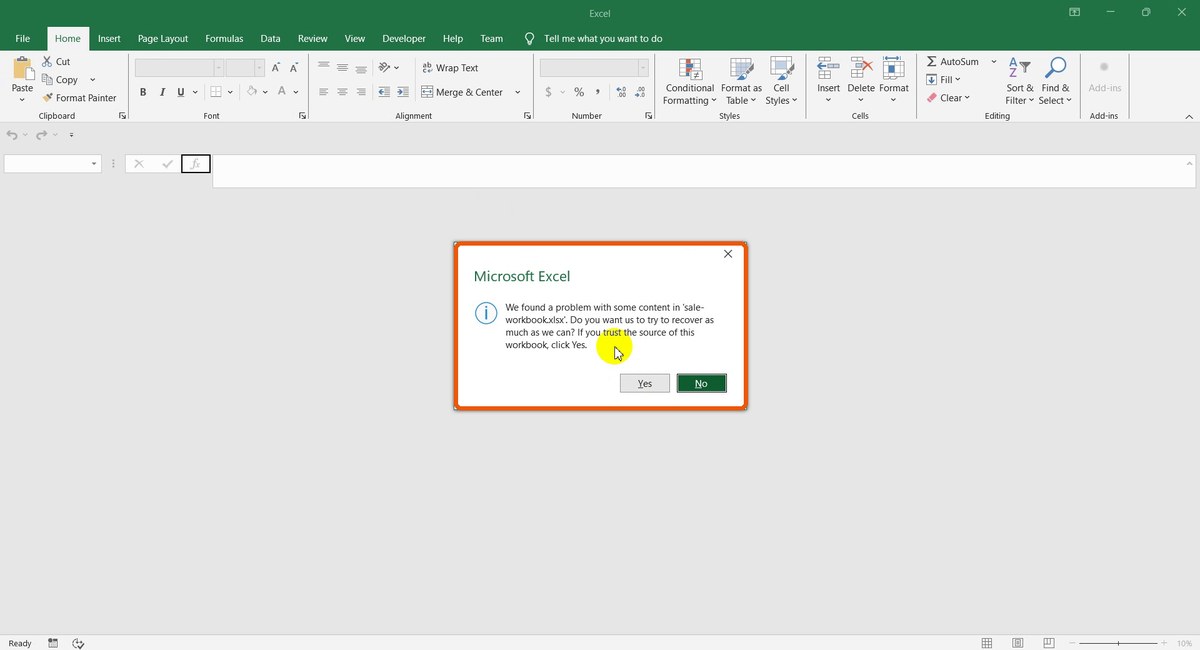The height and width of the screenshot is (650, 1200).
Task: Click the Increase Decimal icon
Action: tap(621, 92)
